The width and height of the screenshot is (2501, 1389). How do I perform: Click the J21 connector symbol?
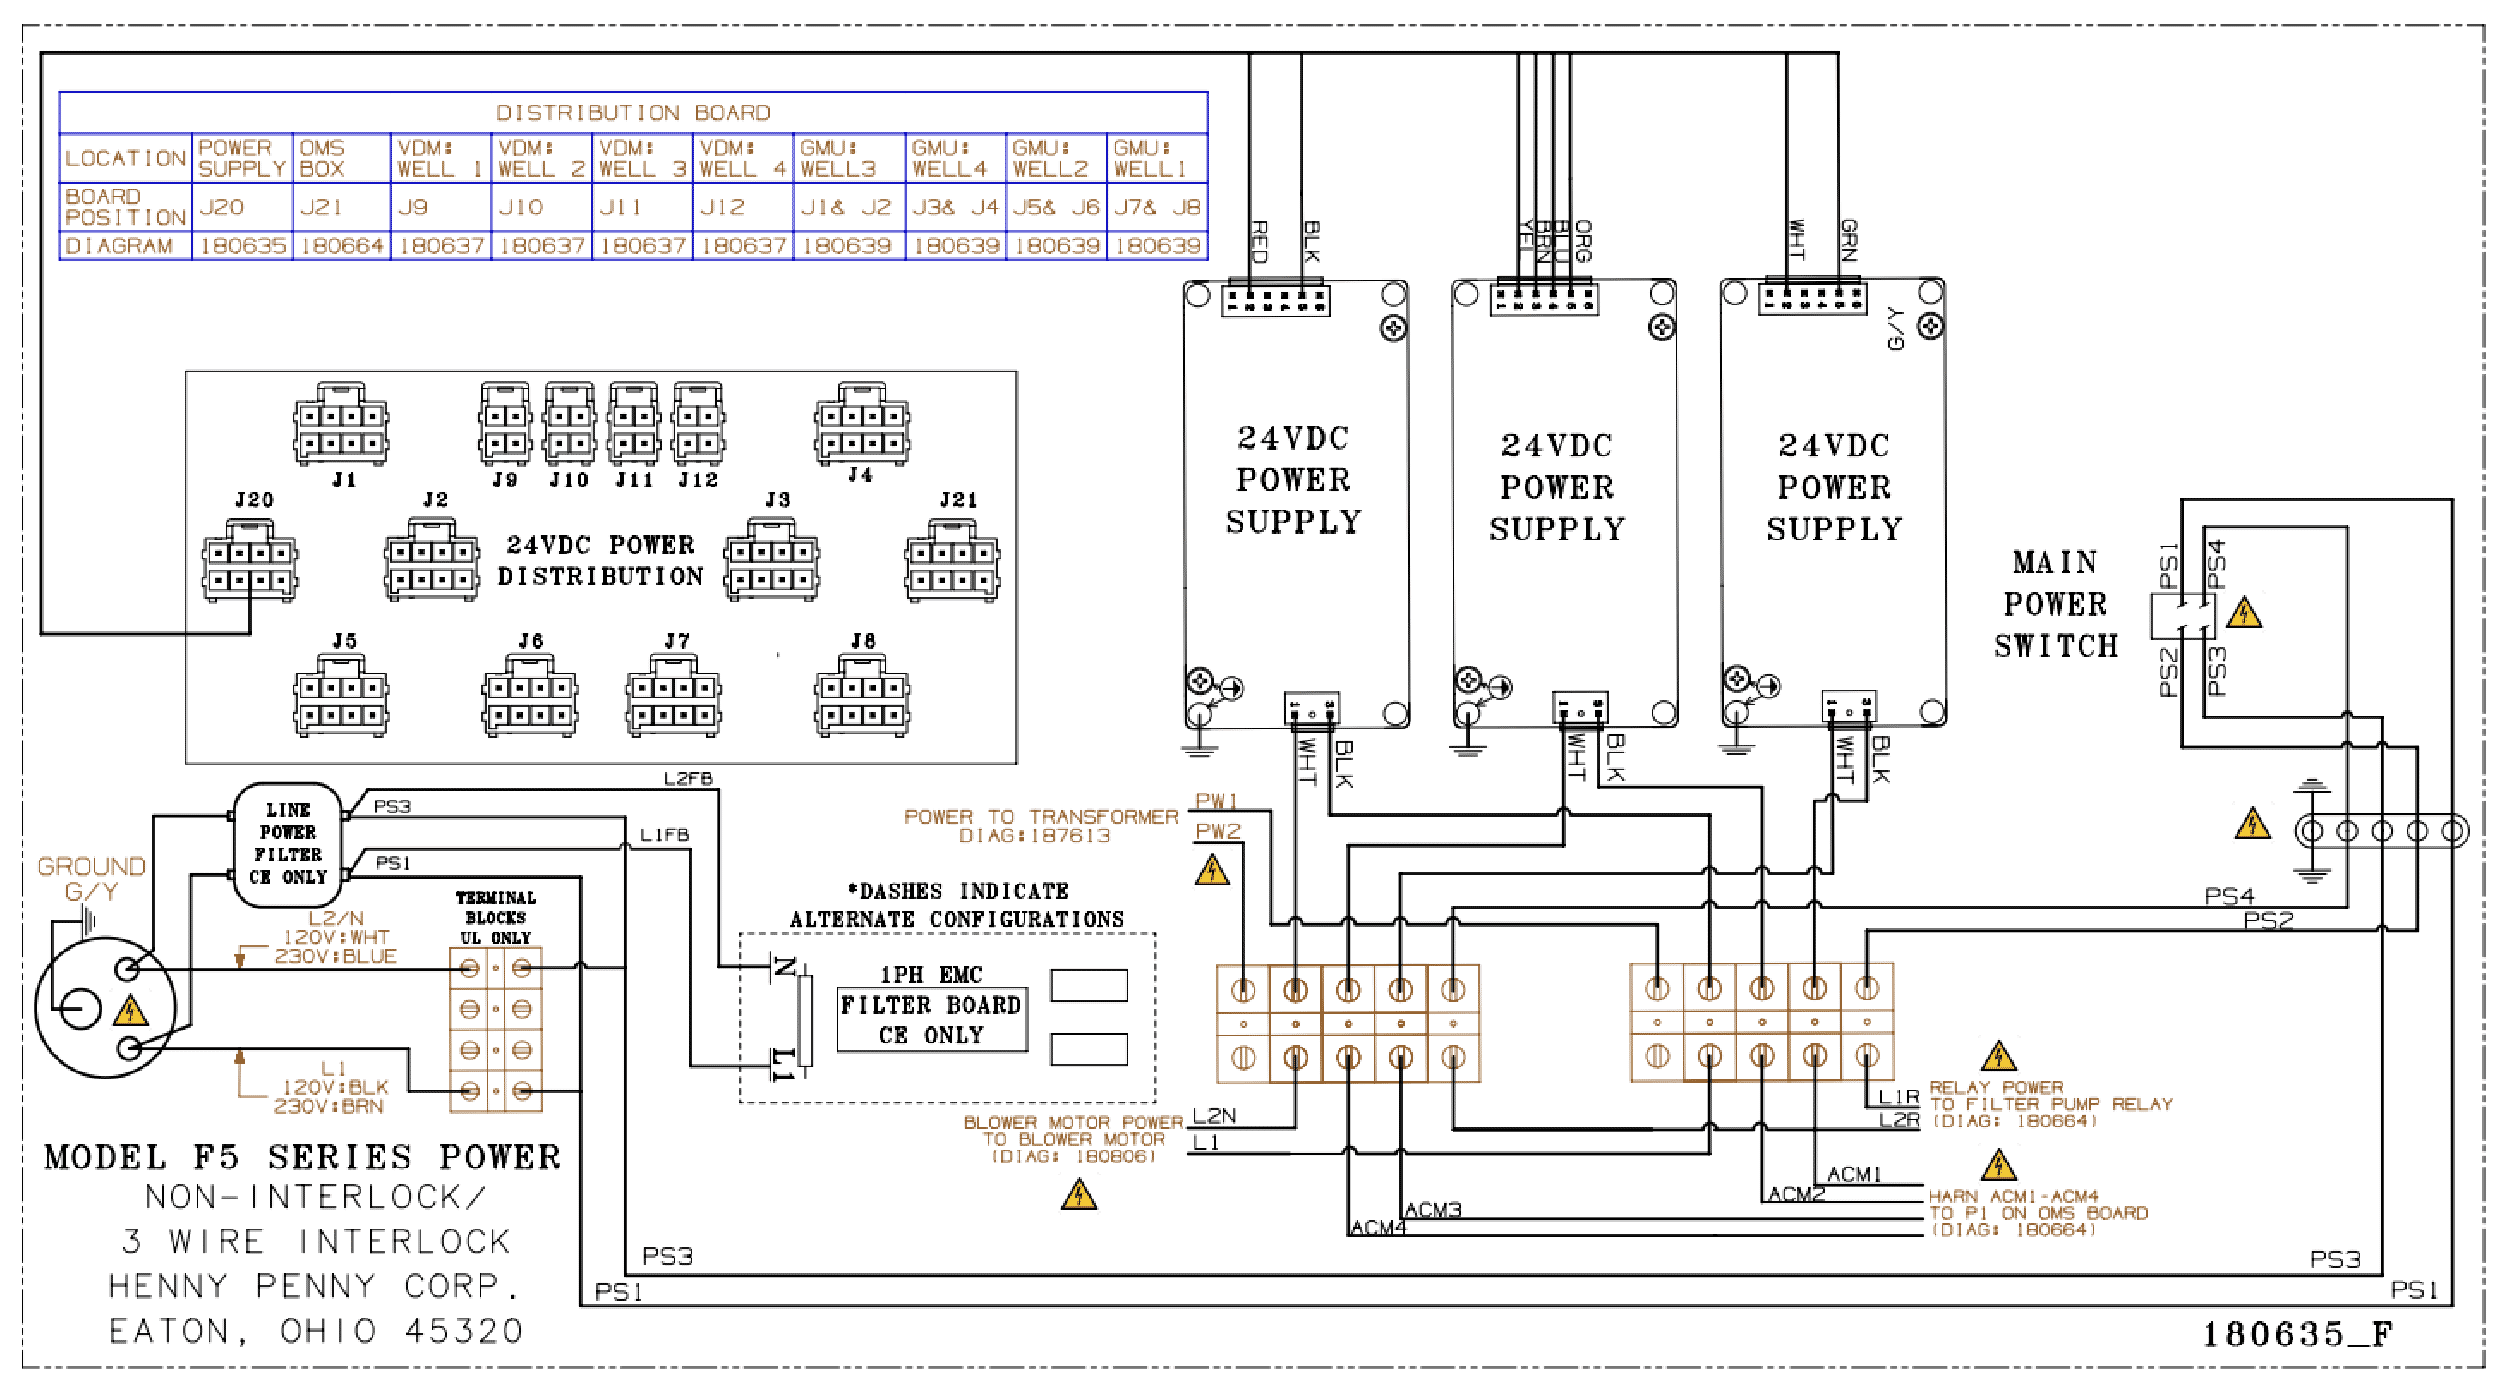pos(952,560)
